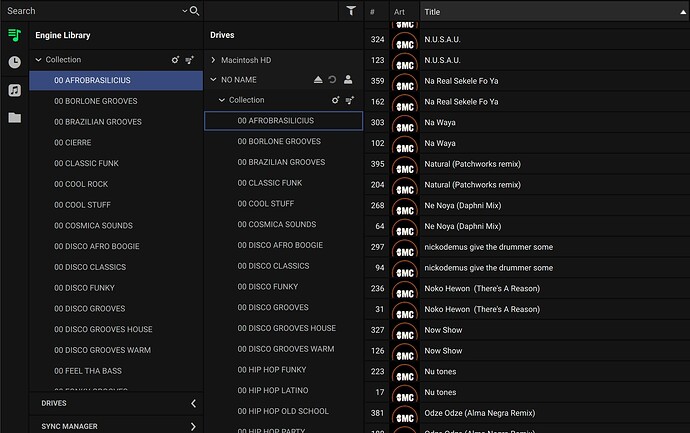Click the Engine Library heading
690x433 pixels.
coord(63,35)
